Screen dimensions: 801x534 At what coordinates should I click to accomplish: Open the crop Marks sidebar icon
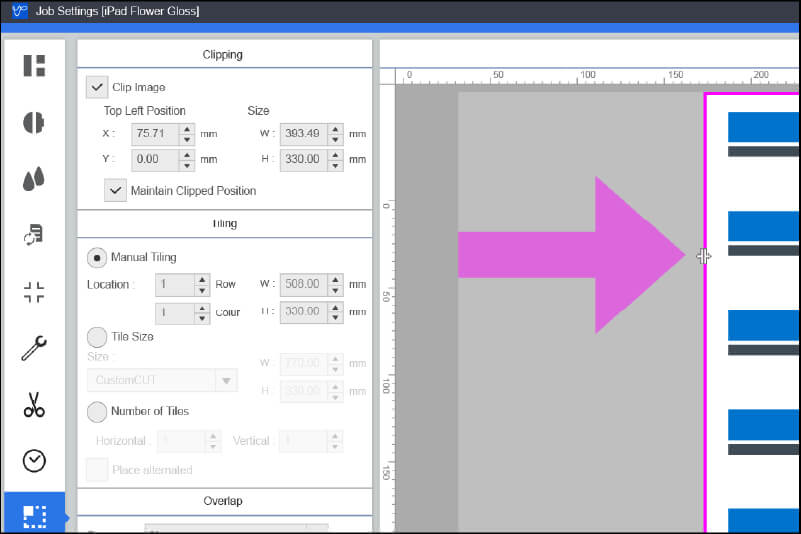[x=34, y=292]
